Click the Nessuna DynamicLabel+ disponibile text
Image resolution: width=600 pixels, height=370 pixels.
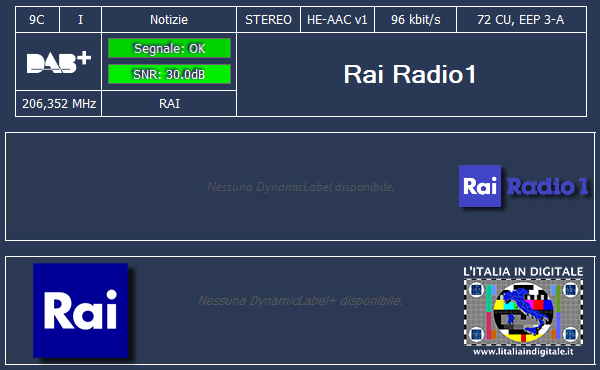coord(300,300)
